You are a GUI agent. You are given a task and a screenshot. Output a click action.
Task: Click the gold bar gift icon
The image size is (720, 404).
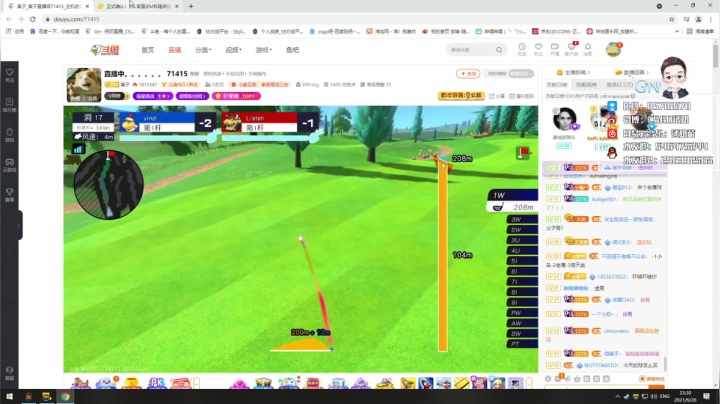(x=461, y=383)
